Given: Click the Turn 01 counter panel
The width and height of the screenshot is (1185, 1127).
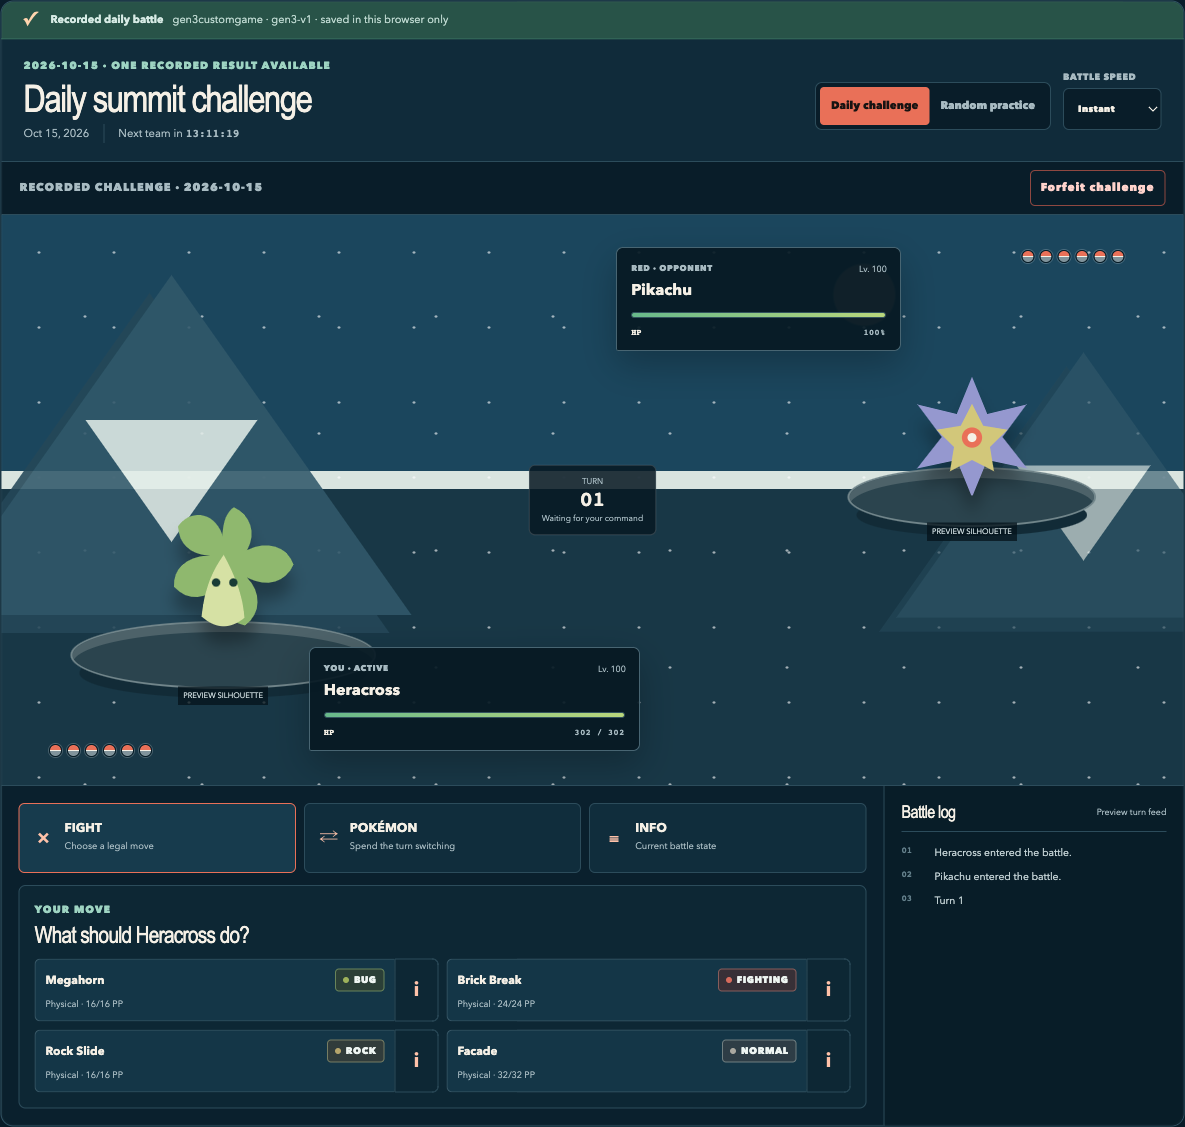Looking at the screenshot, I should [592, 500].
